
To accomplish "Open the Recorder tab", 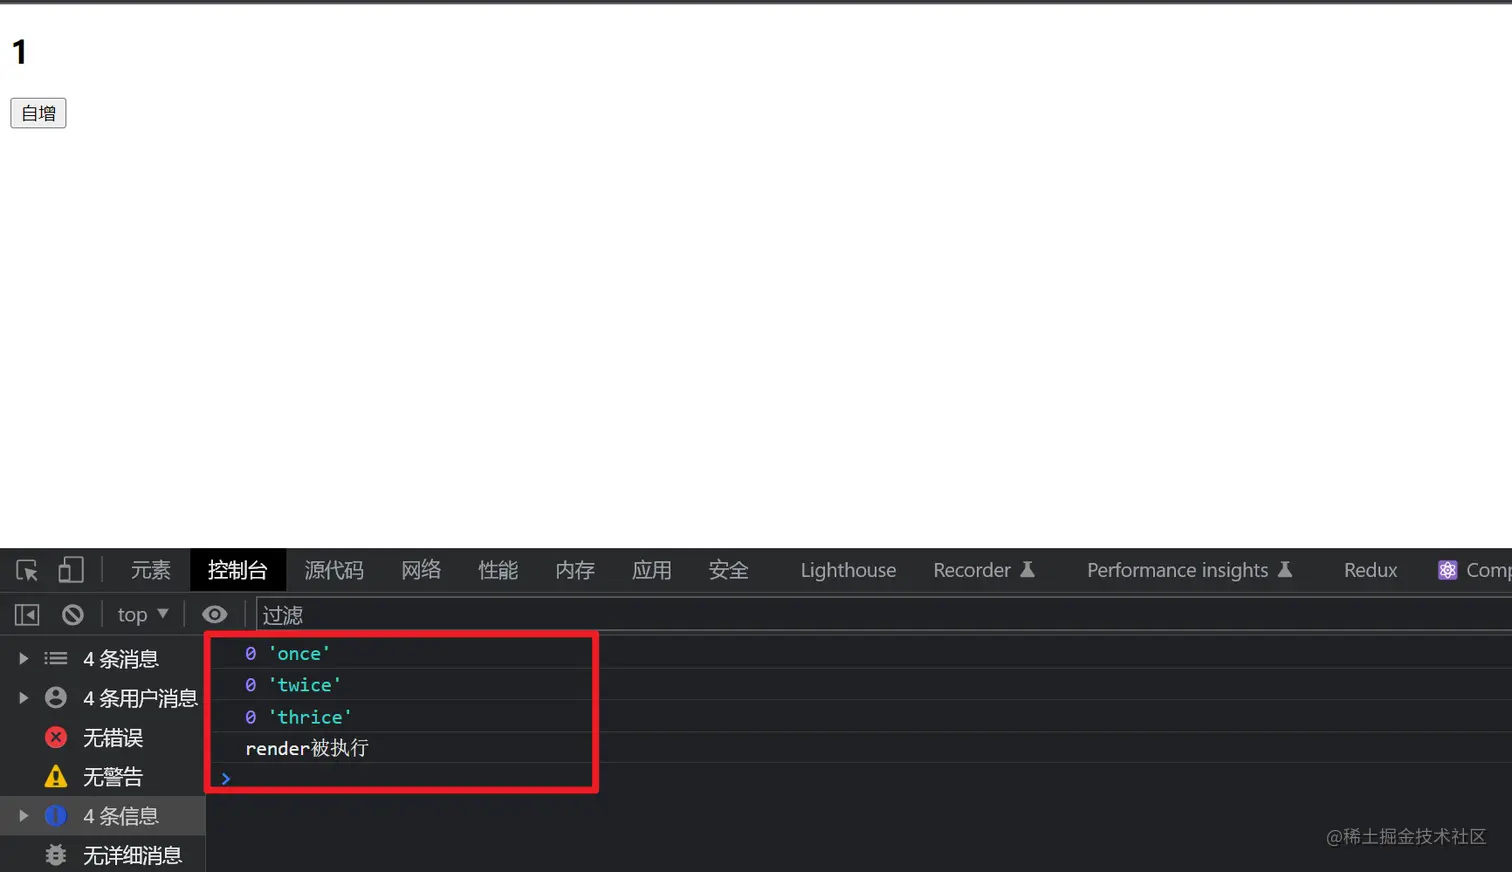I will [x=984, y=570].
